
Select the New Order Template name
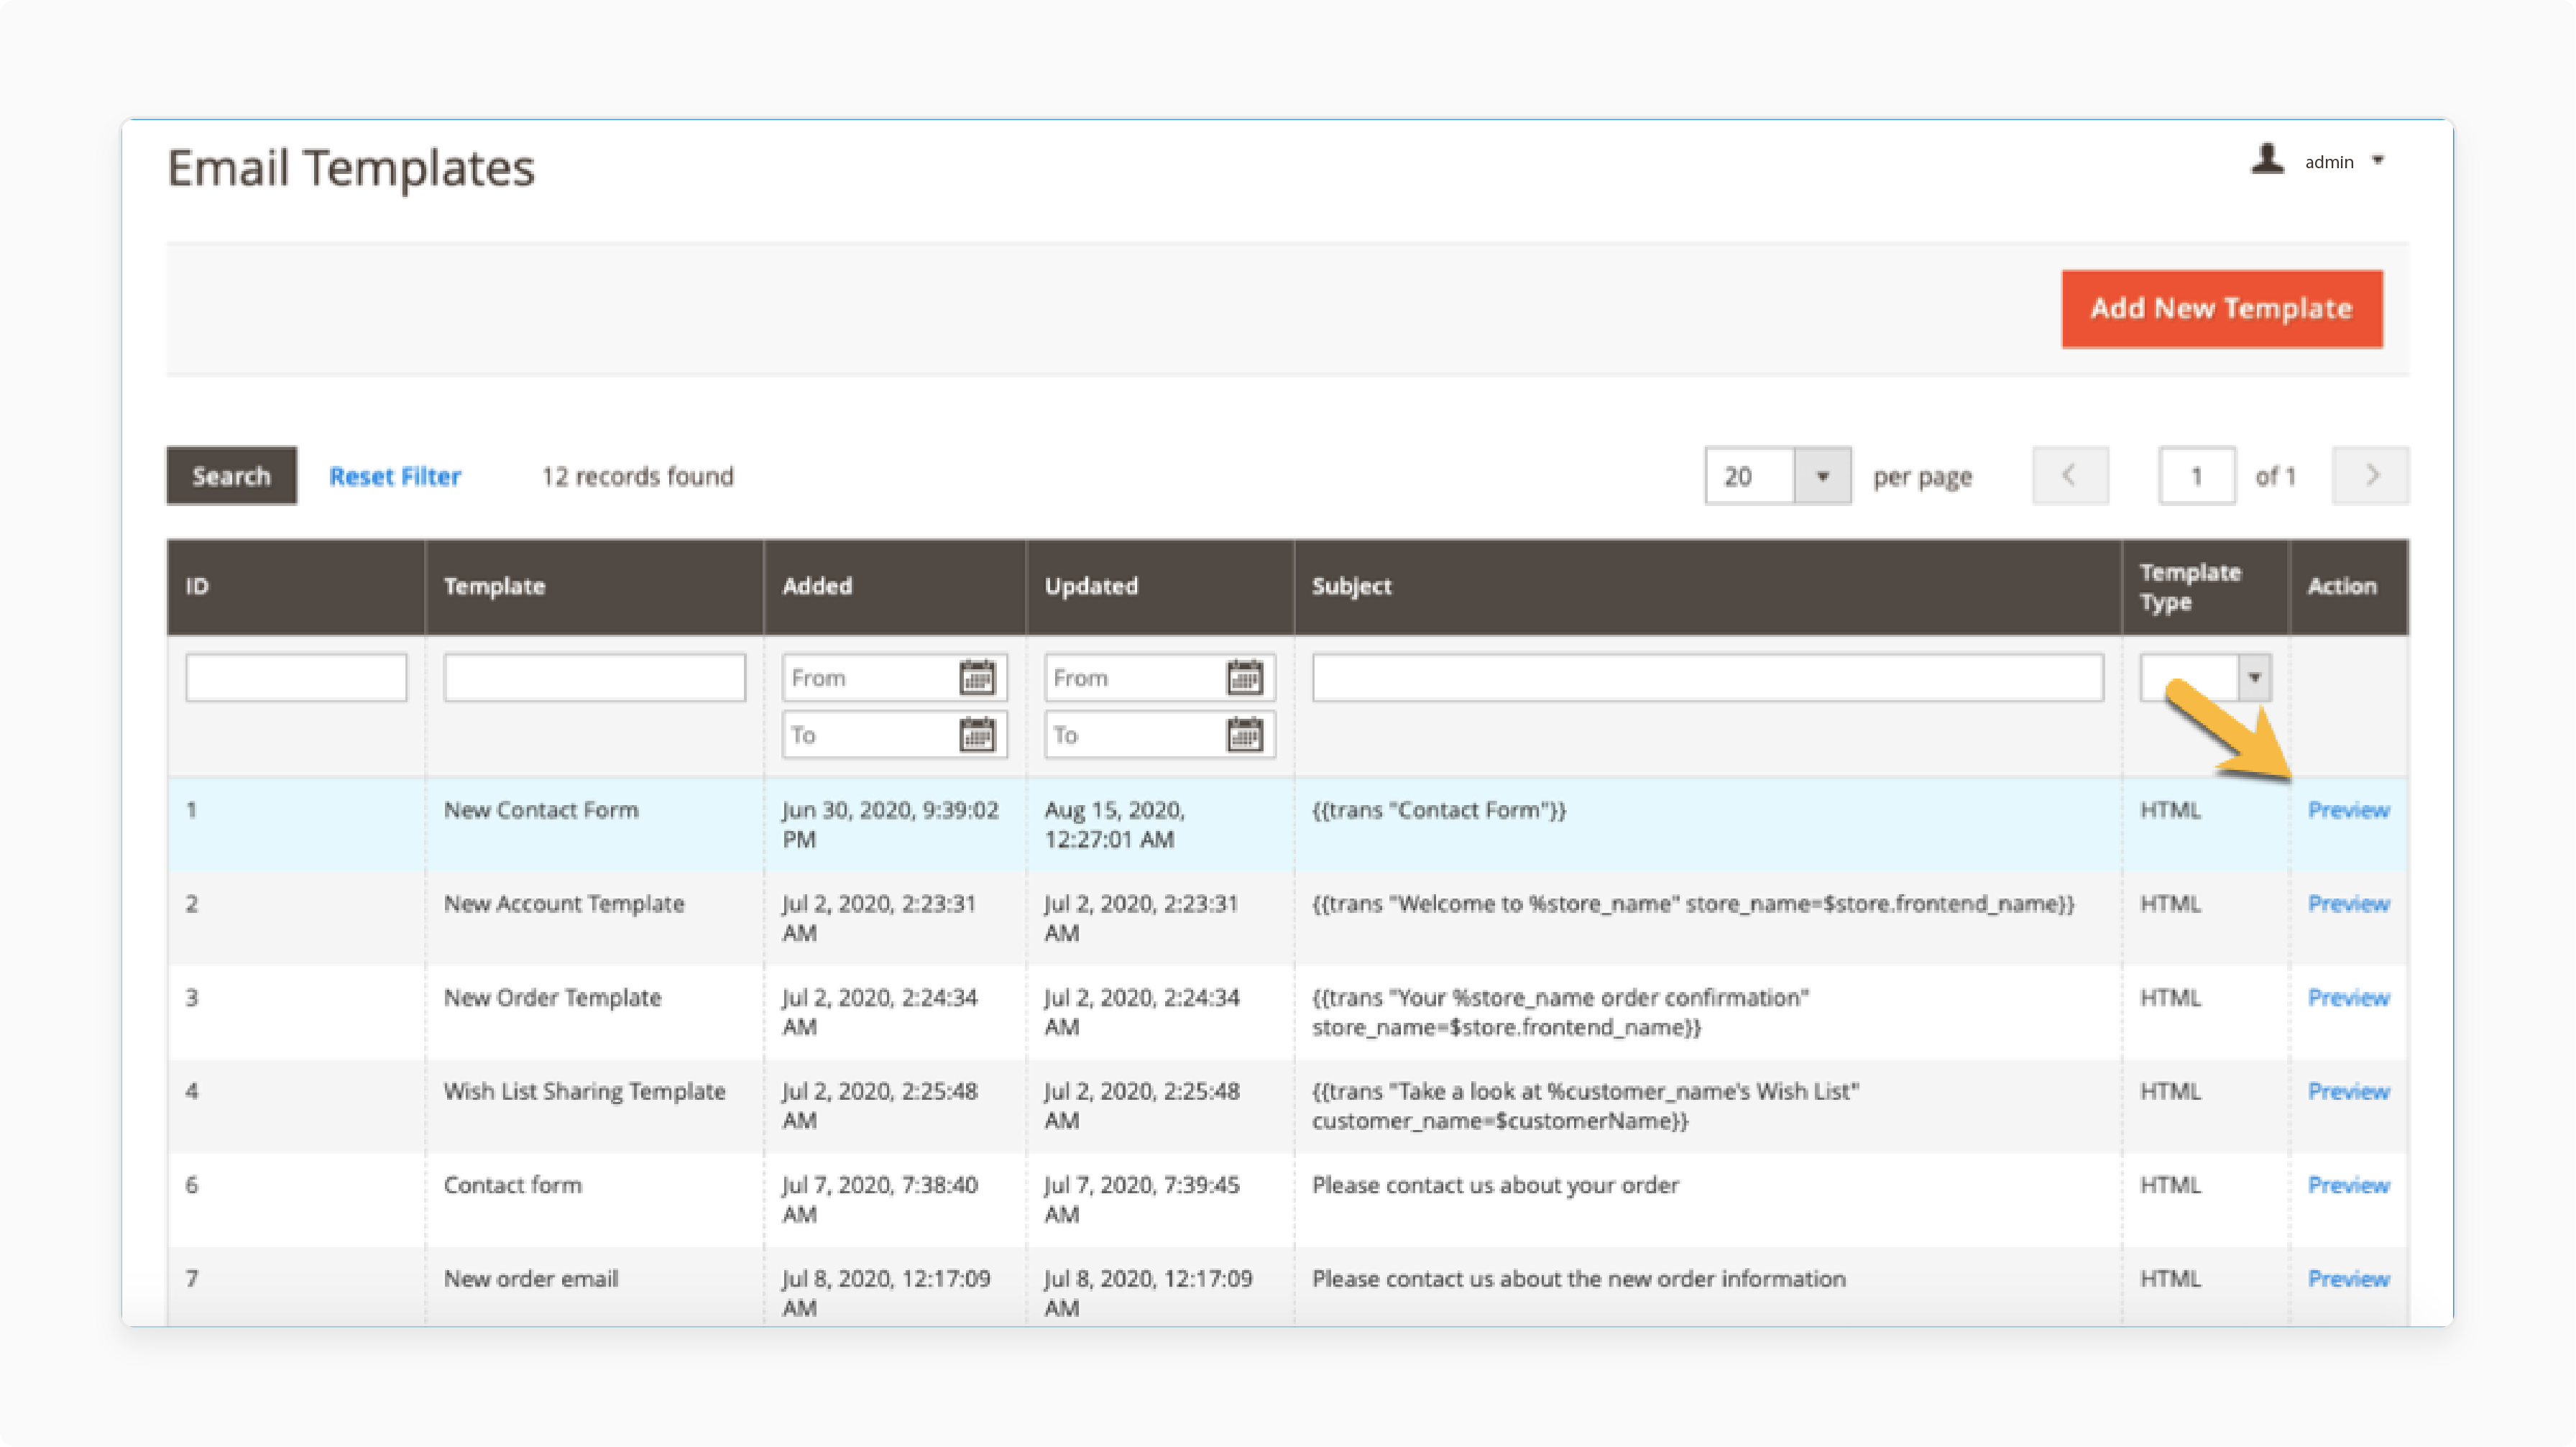(552, 998)
